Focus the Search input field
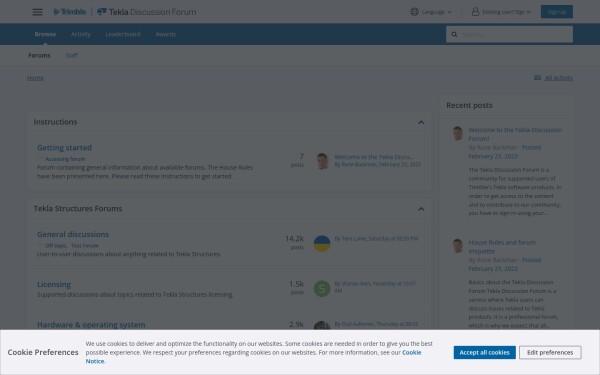 pos(515,34)
